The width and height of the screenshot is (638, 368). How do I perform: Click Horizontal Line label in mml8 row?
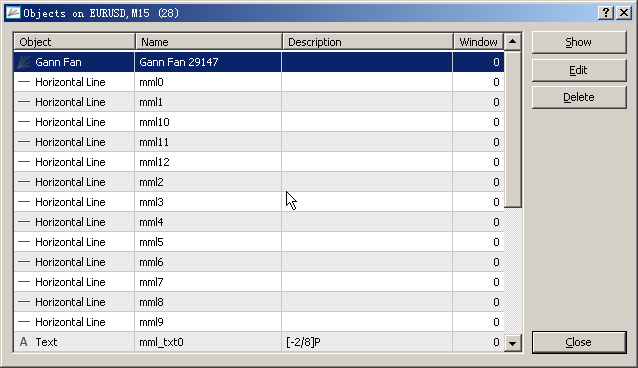pyautogui.click(x=70, y=302)
